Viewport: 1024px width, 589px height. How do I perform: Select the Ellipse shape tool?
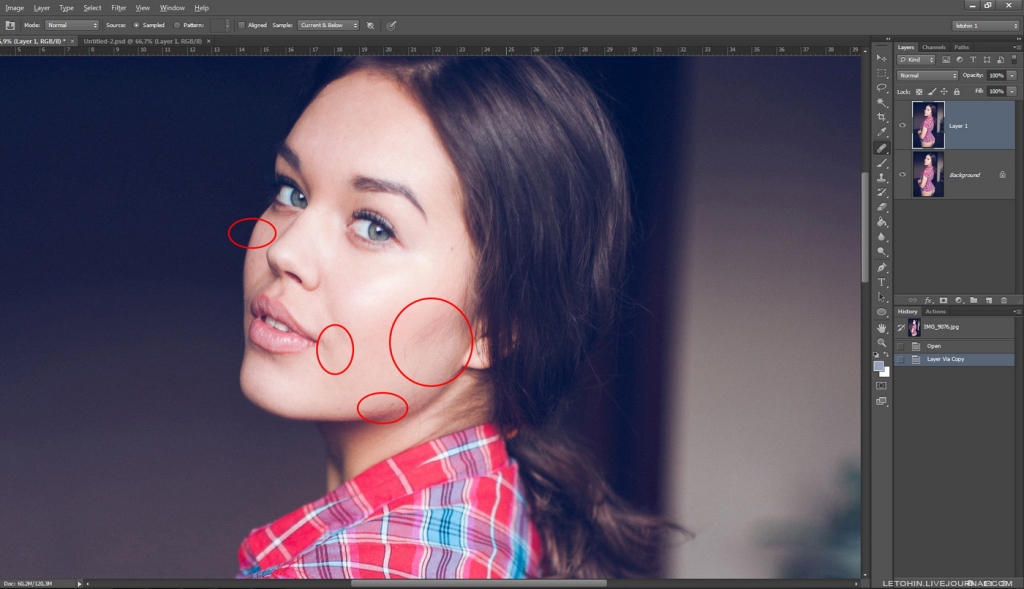click(x=882, y=313)
